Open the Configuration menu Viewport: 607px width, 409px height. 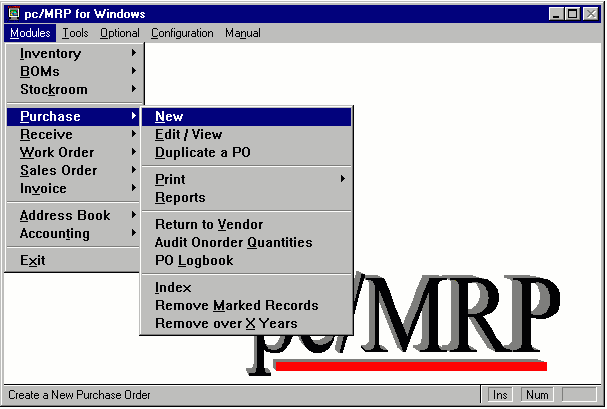pos(182,33)
